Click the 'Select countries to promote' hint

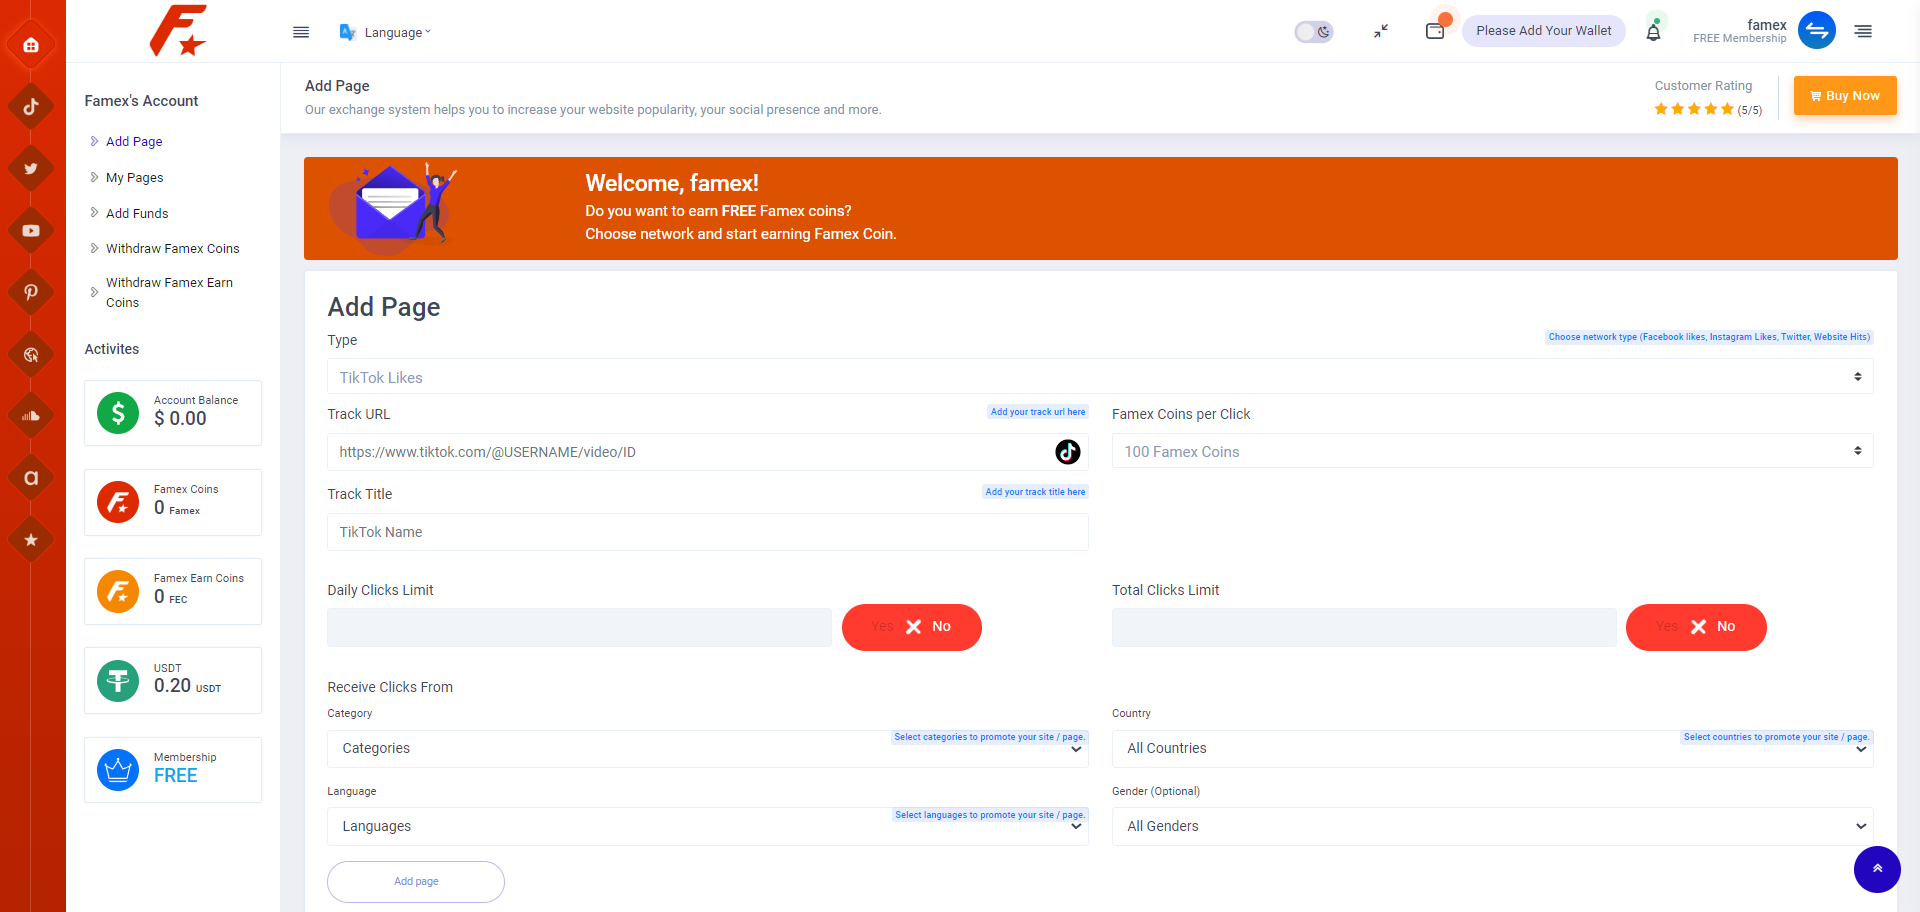[1776, 737]
